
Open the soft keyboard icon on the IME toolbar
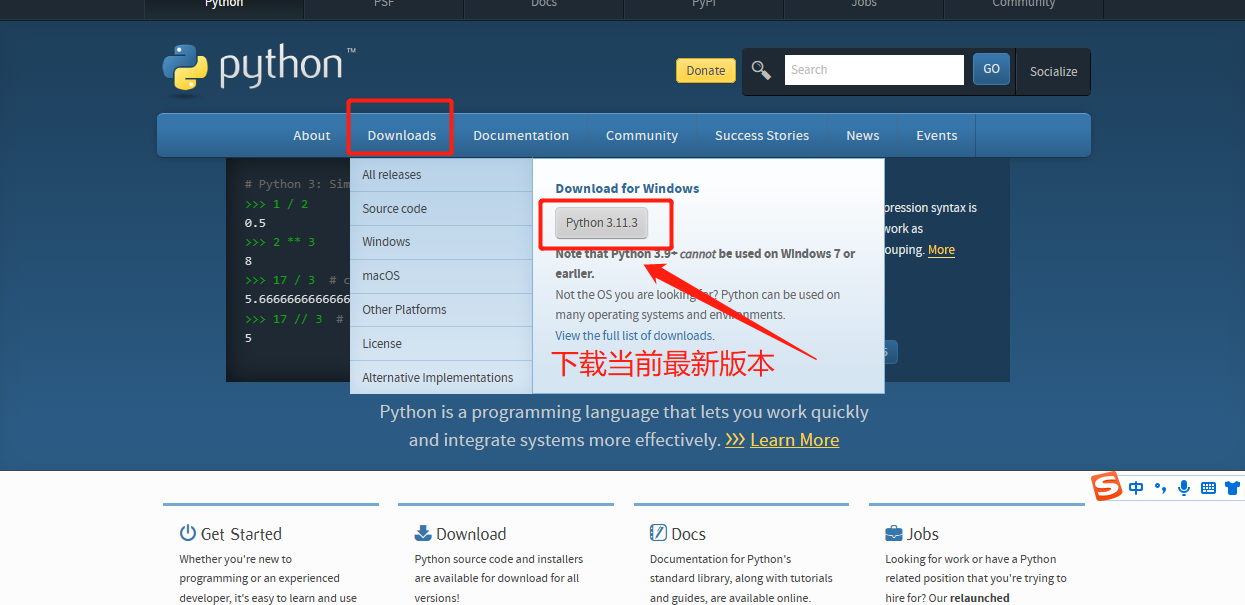pos(1208,488)
